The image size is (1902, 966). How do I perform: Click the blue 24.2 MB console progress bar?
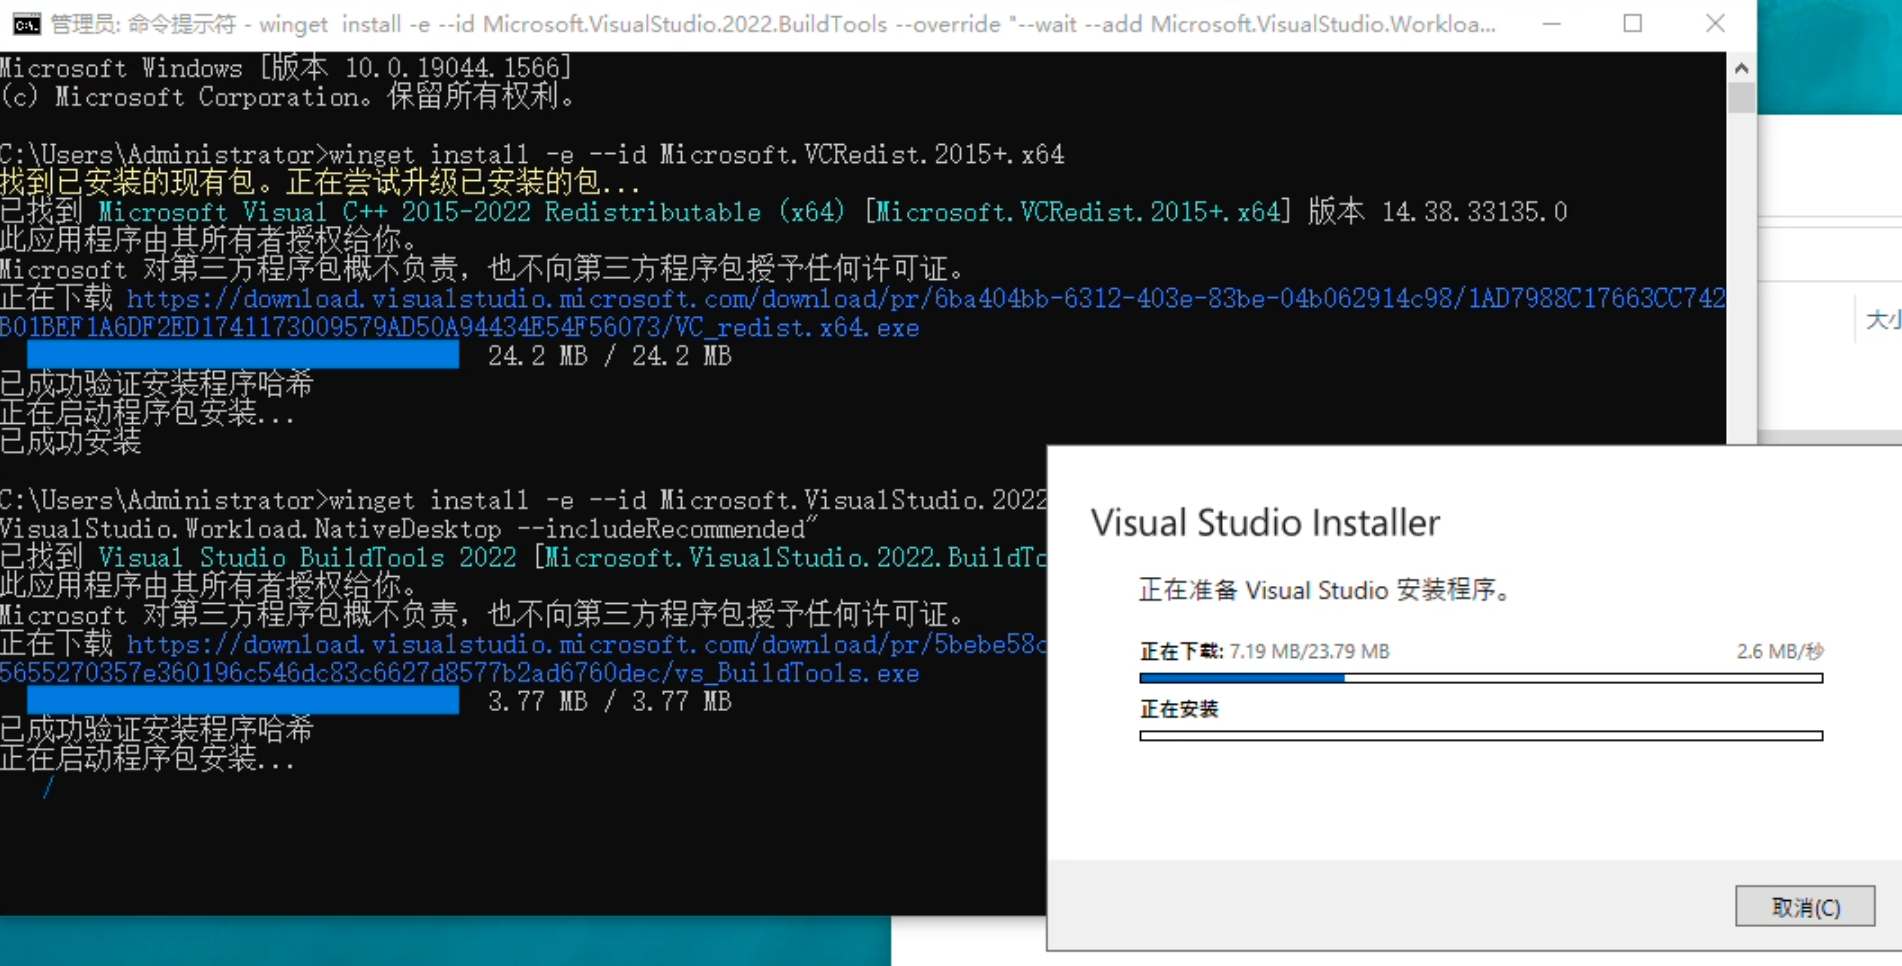click(x=243, y=356)
